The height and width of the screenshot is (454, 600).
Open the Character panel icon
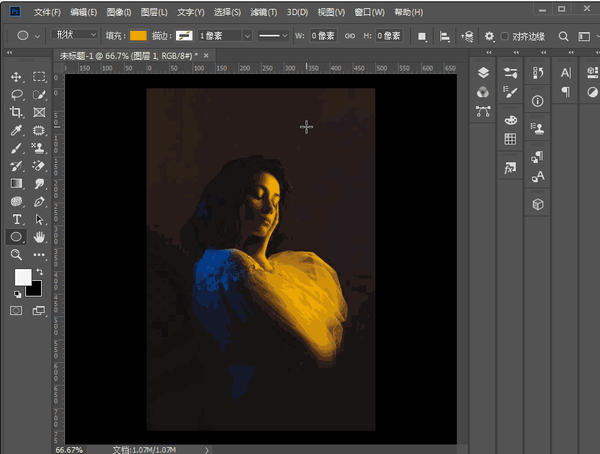[x=566, y=72]
